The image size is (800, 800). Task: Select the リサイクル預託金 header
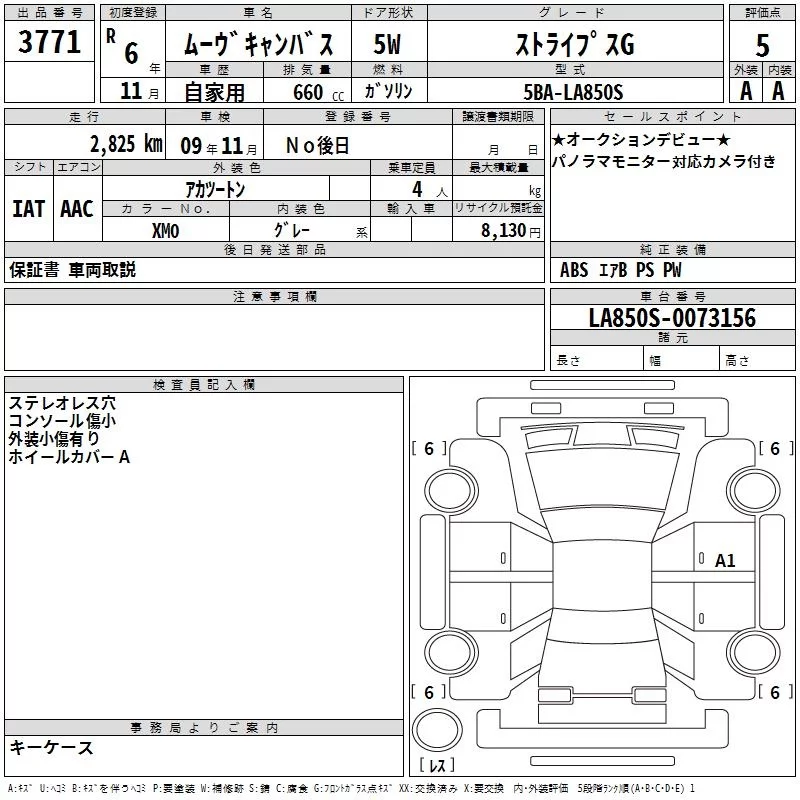click(x=498, y=208)
